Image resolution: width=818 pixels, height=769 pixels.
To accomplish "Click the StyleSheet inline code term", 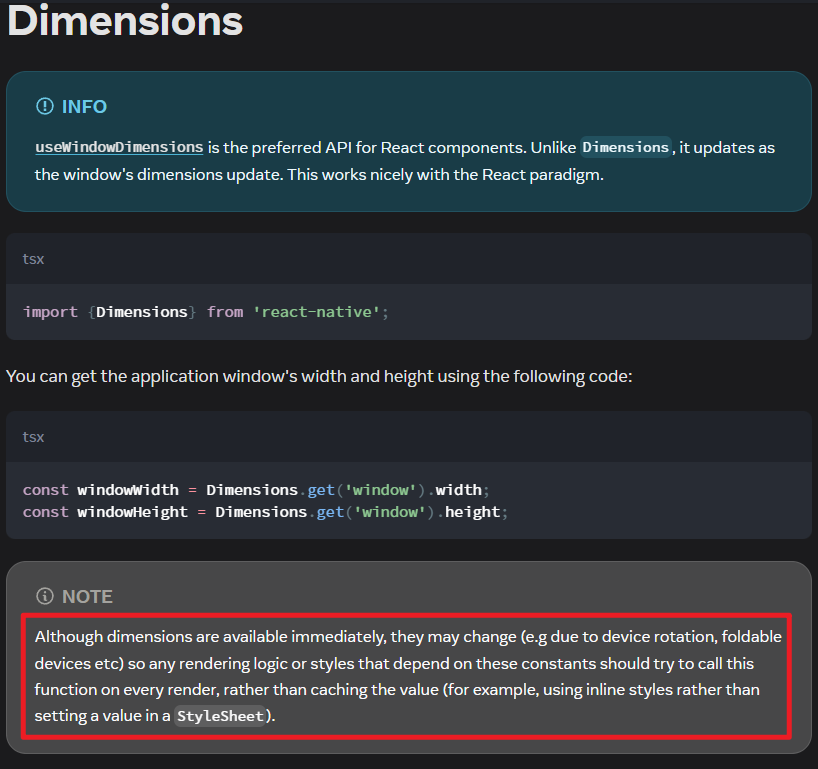I will (220, 716).
